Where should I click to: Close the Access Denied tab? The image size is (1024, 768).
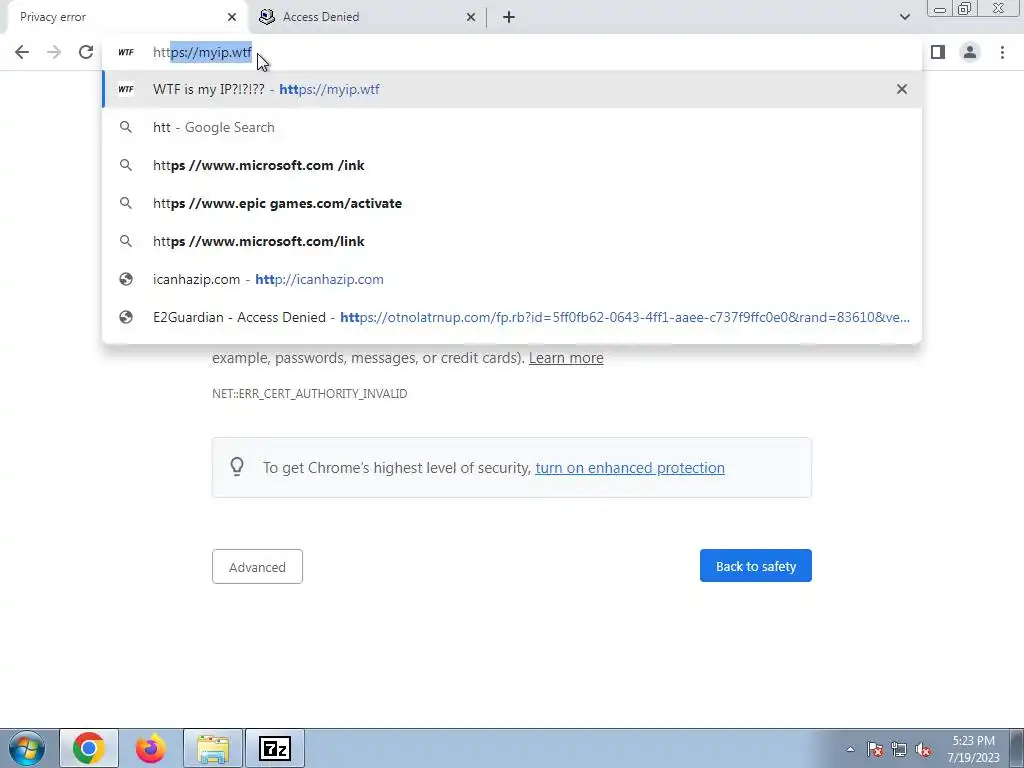(x=471, y=17)
